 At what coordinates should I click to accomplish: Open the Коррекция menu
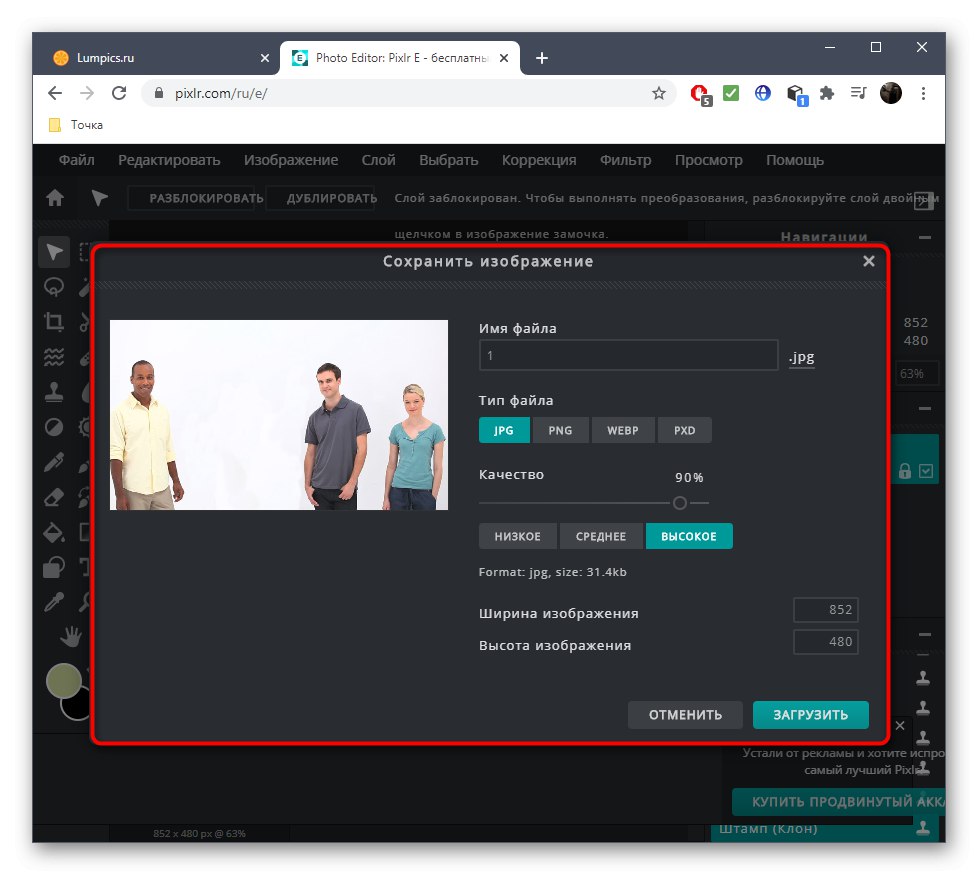[x=539, y=160]
